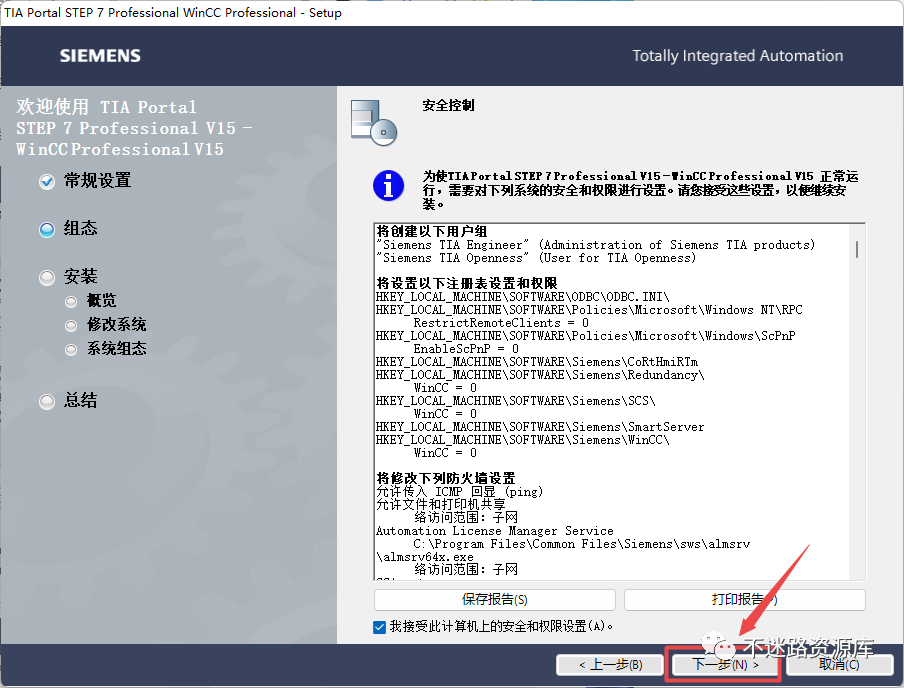The image size is (904, 688).
Task: Save the report with 保存报告(S)
Action: (495, 600)
